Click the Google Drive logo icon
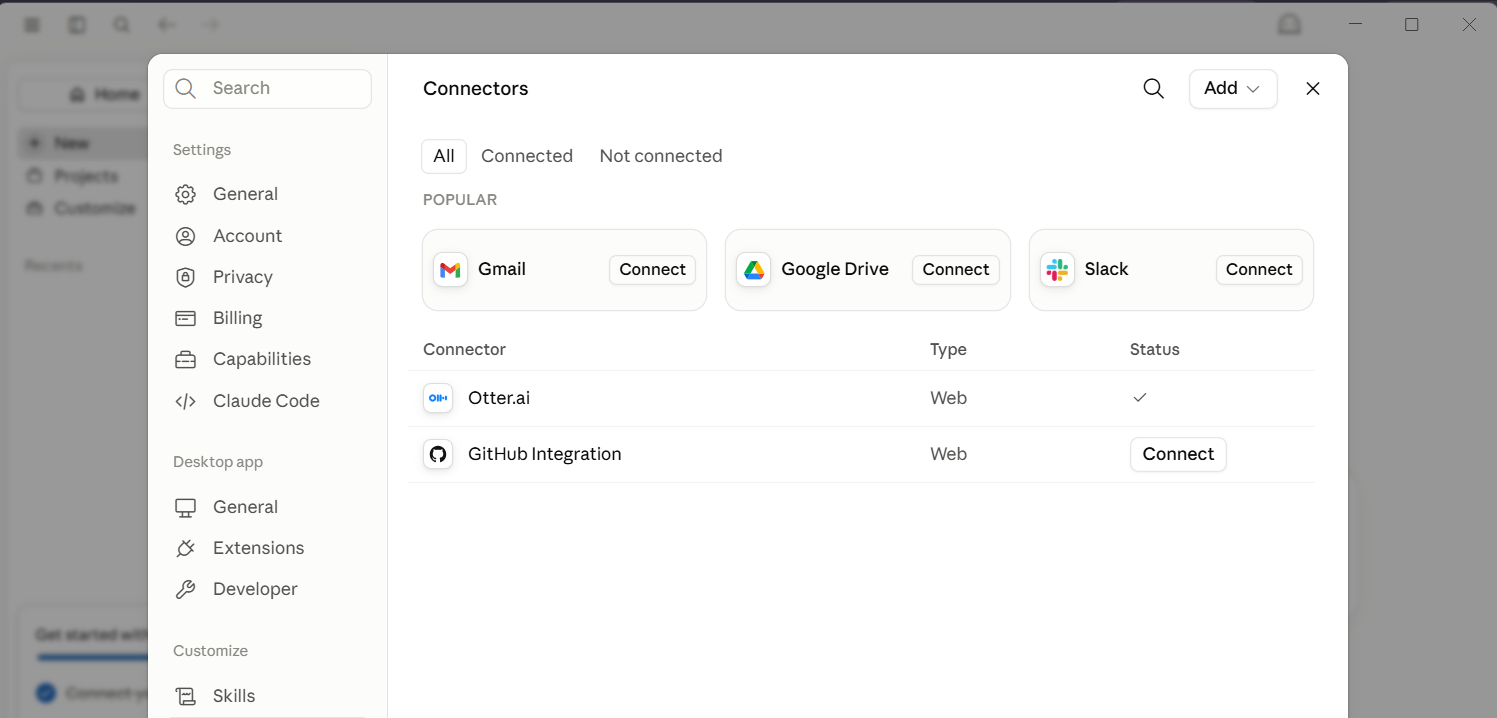This screenshot has height=718, width=1497. coord(753,270)
